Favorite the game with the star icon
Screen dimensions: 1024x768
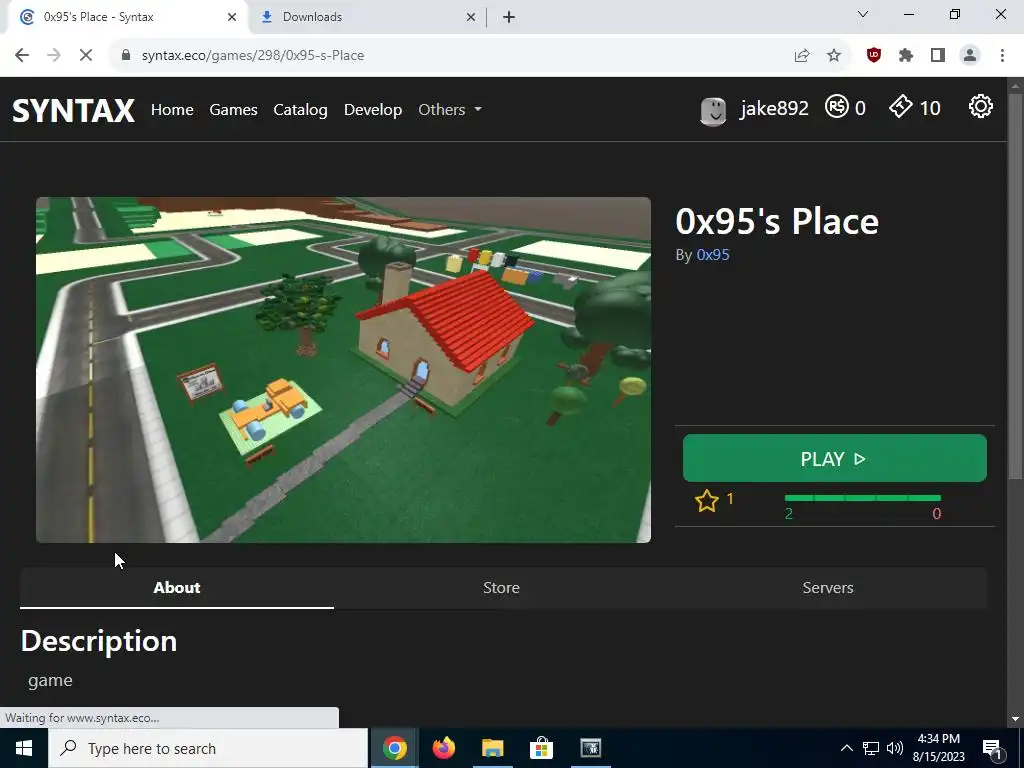coord(707,502)
